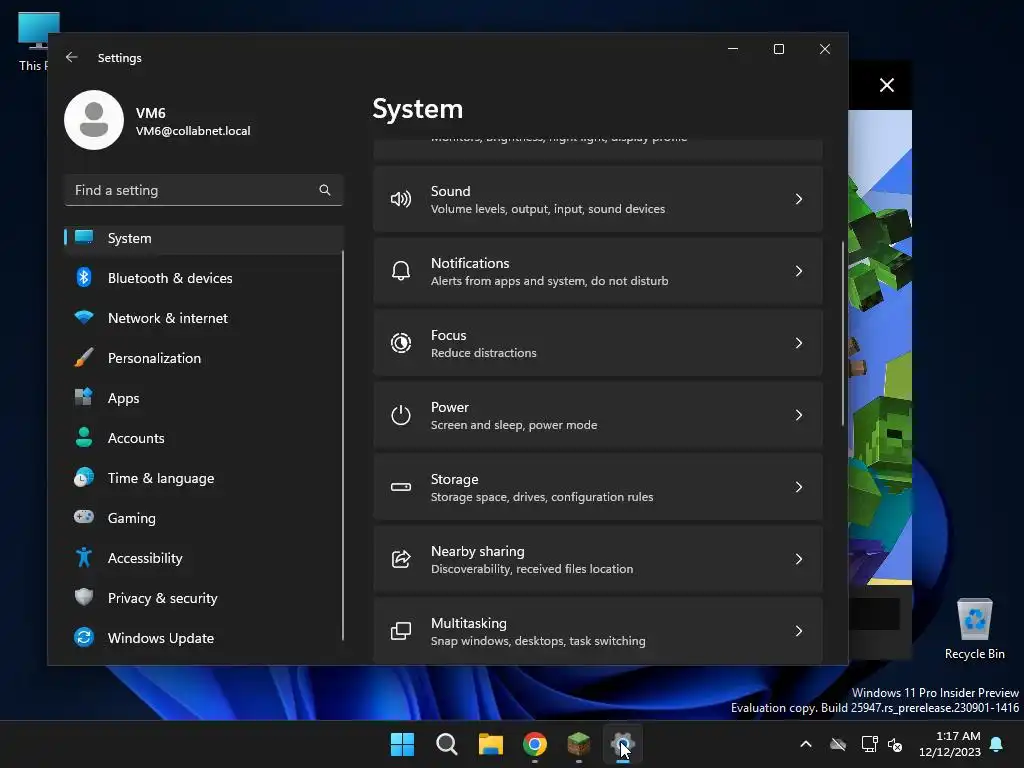Close the Minecraft window behind Settings
Viewport: 1024px width, 768px height.
(x=886, y=85)
